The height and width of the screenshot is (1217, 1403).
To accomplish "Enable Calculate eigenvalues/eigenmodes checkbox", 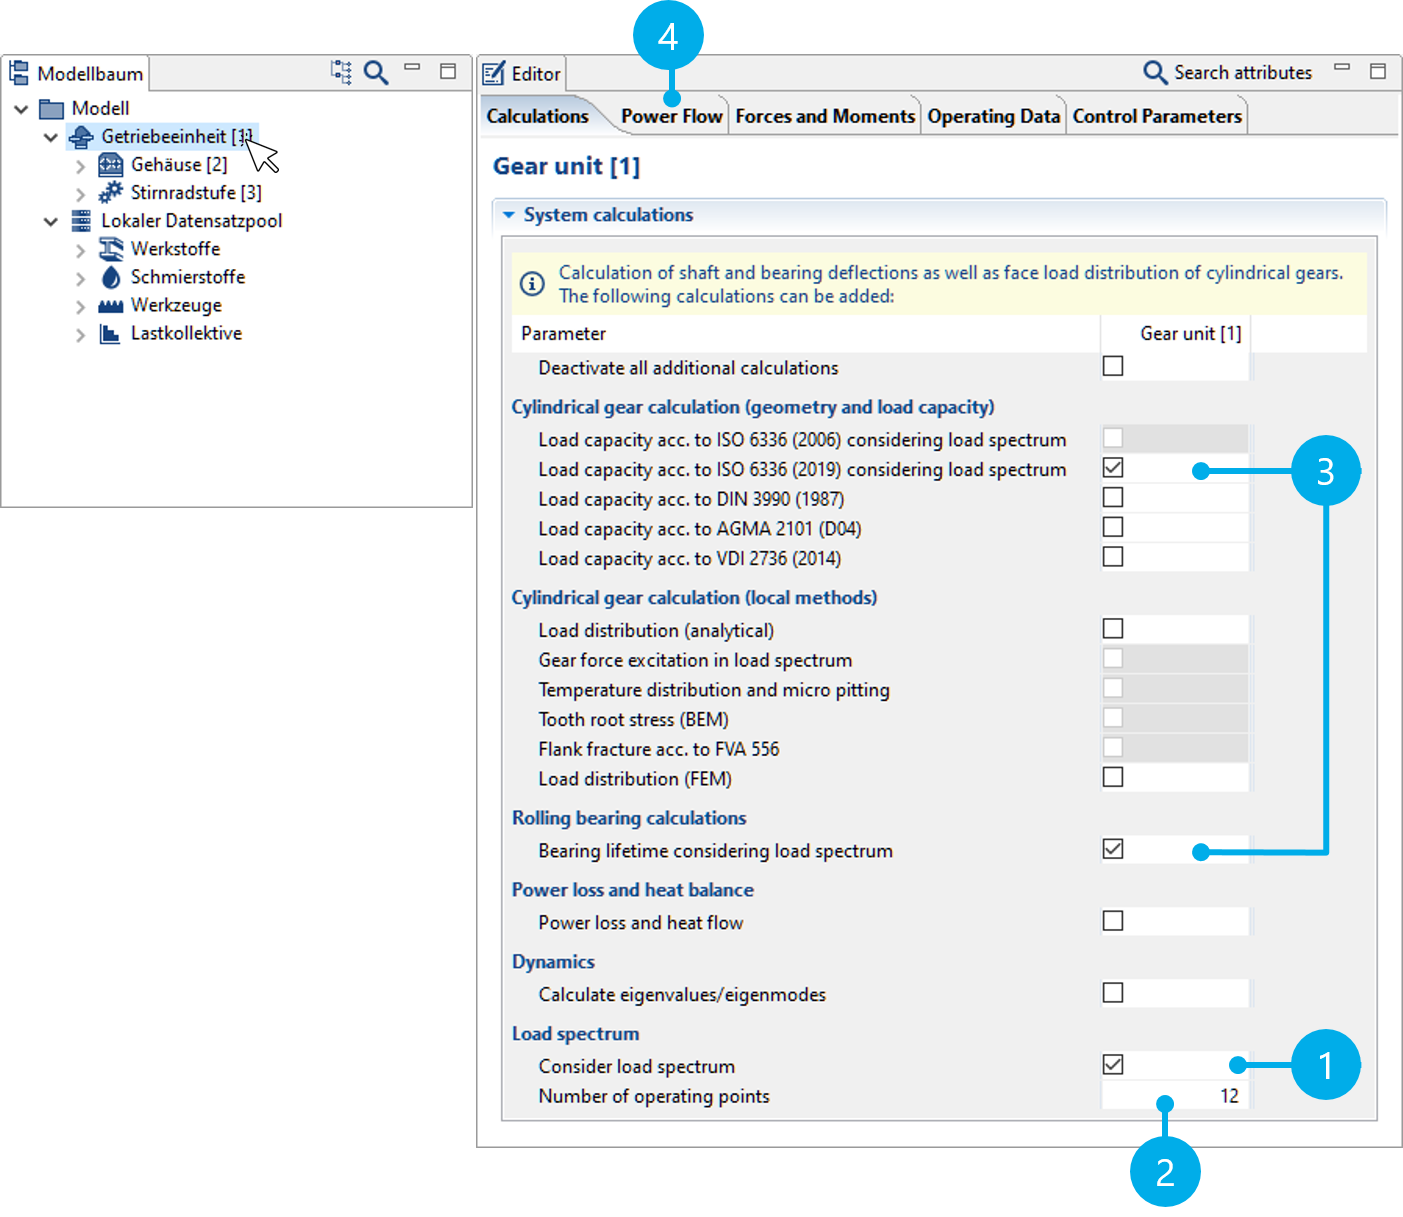I will pyautogui.click(x=1113, y=993).
